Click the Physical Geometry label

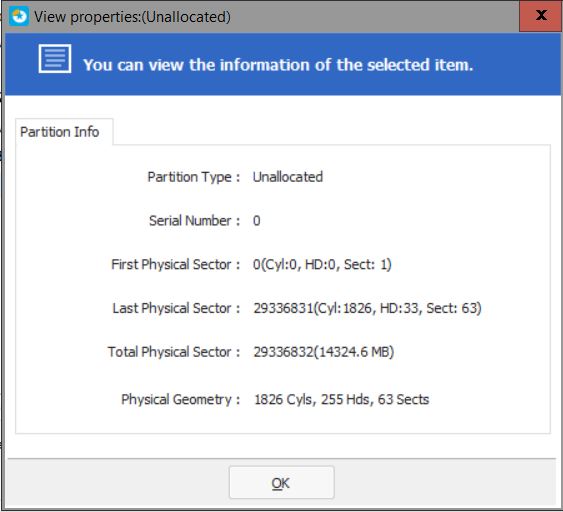181,400
